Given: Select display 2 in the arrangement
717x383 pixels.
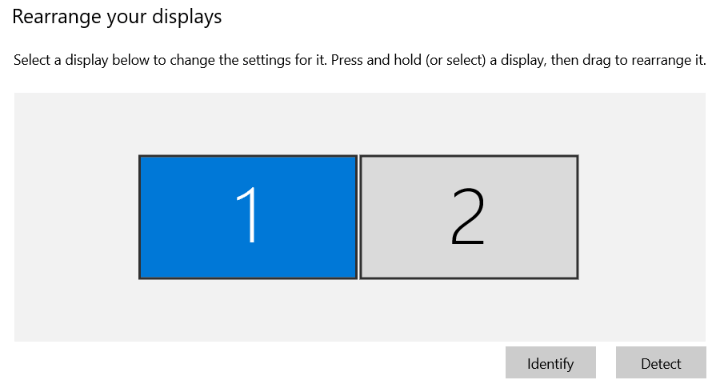Looking at the screenshot, I should [x=469, y=217].
